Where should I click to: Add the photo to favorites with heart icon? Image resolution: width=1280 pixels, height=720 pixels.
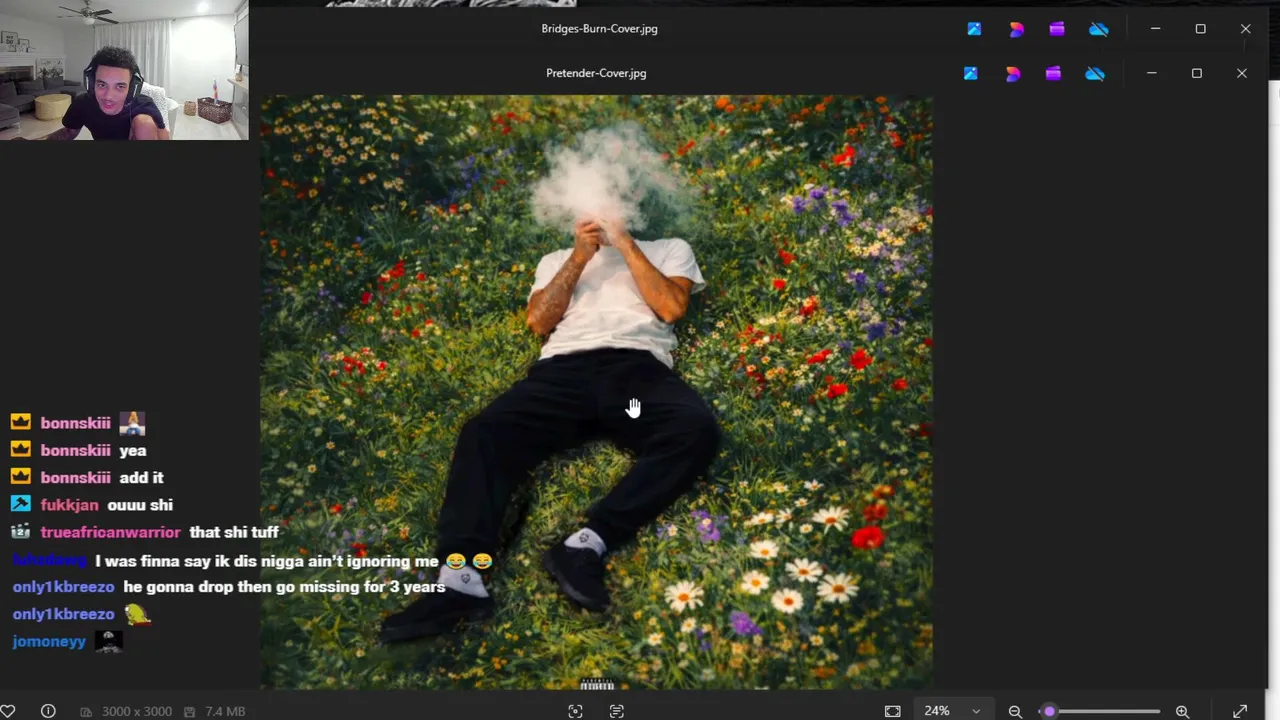tap(7, 711)
